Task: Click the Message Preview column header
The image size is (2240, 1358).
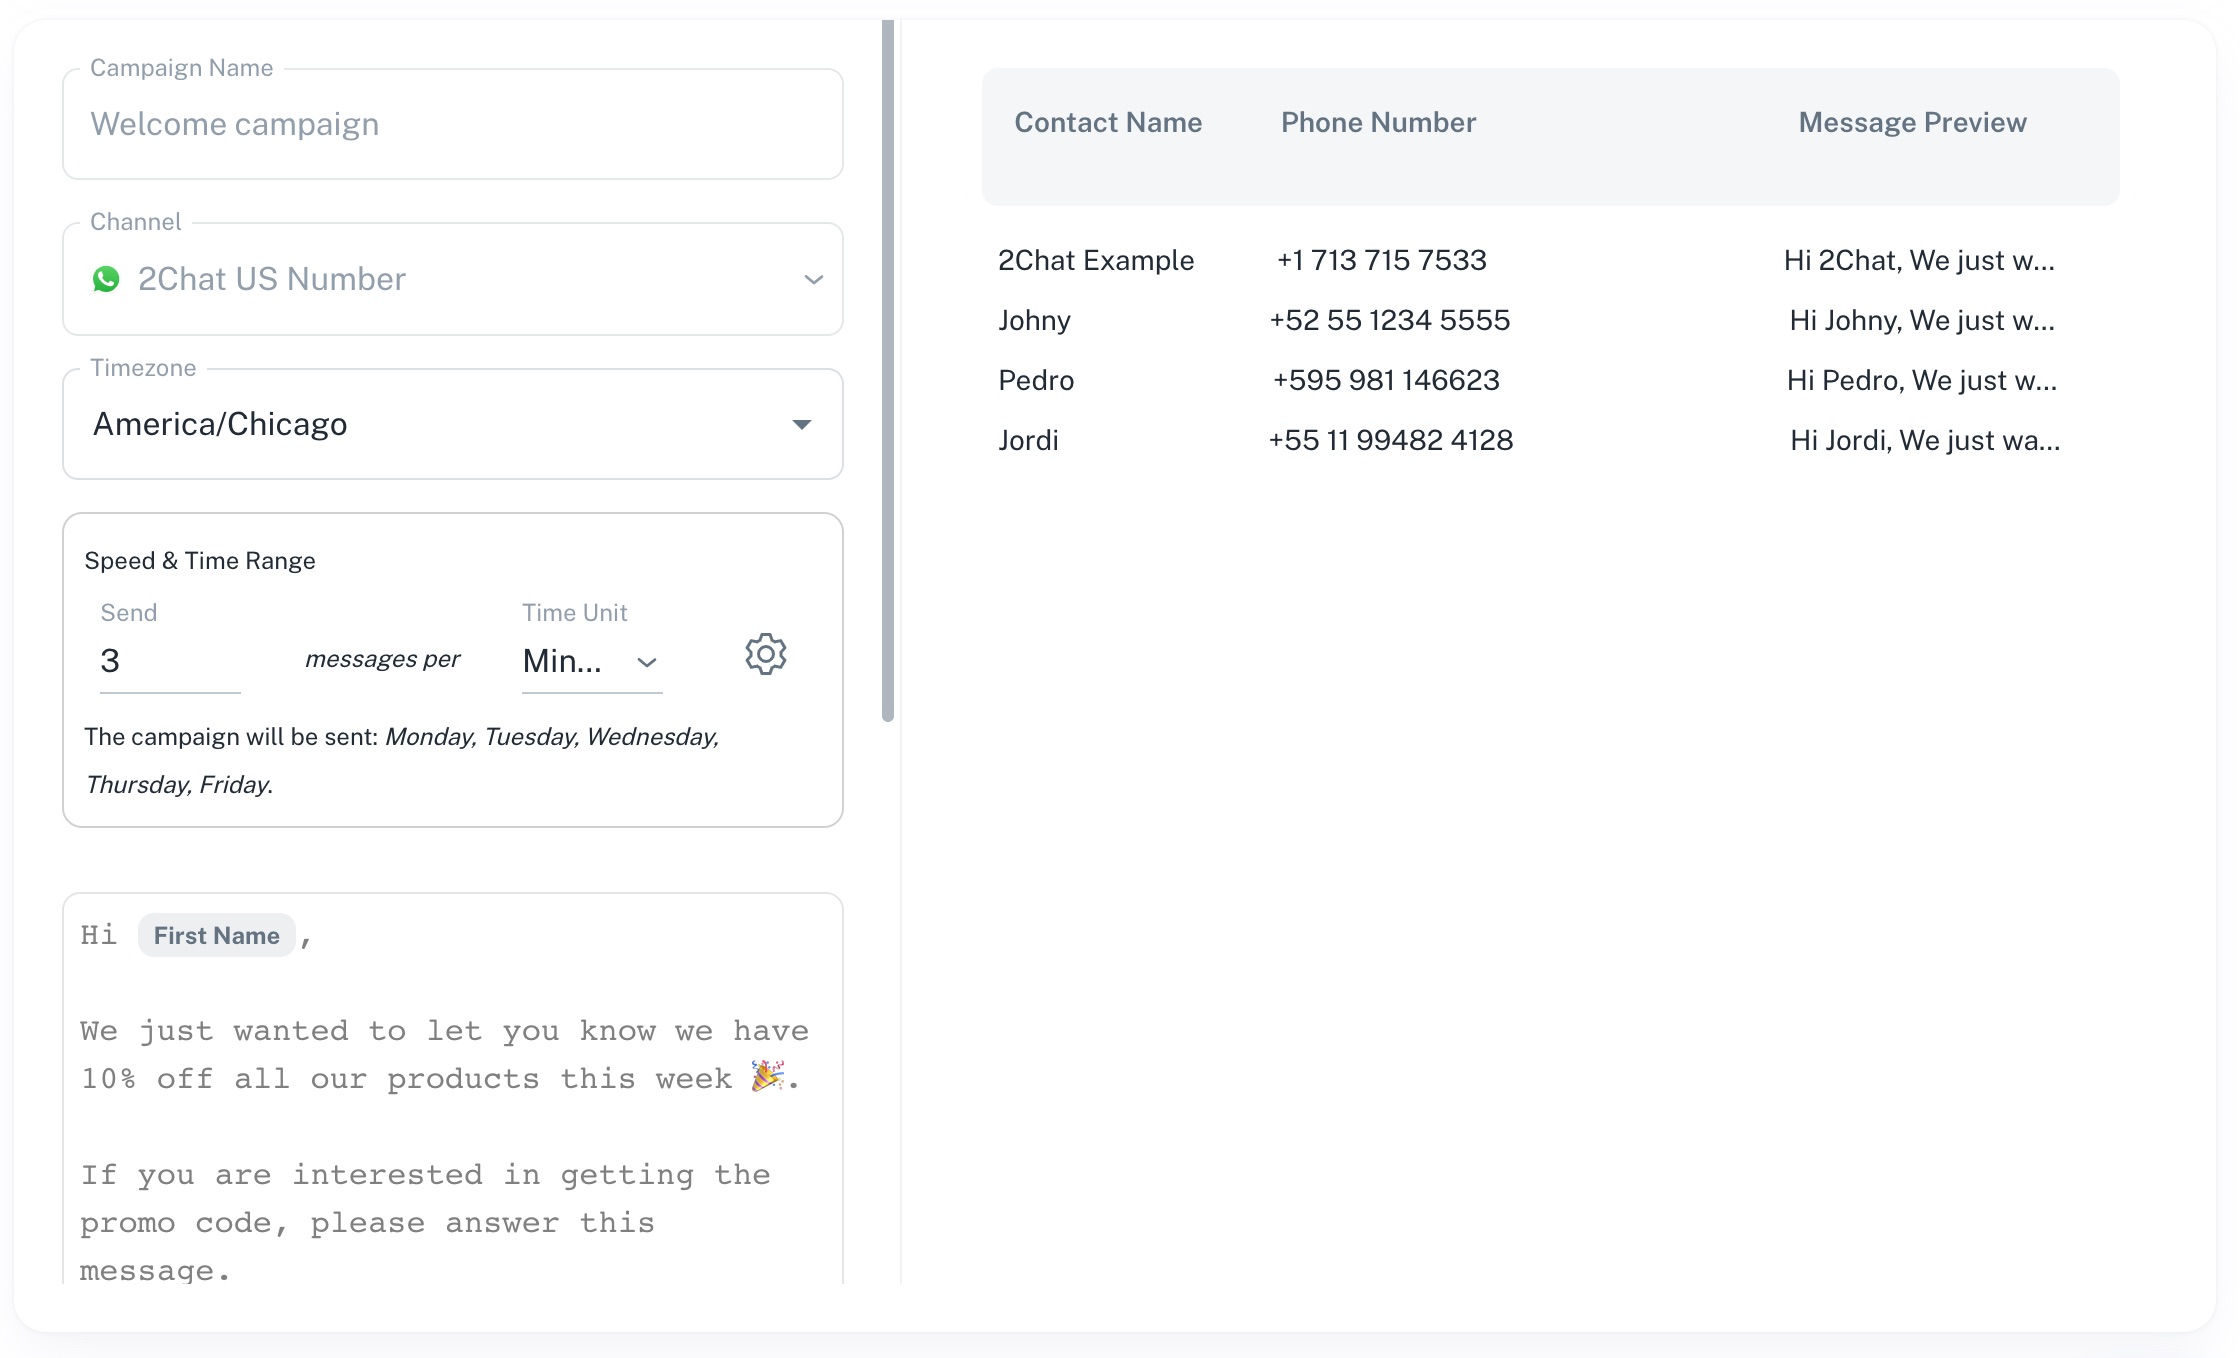Action: (x=1912, y=123)
